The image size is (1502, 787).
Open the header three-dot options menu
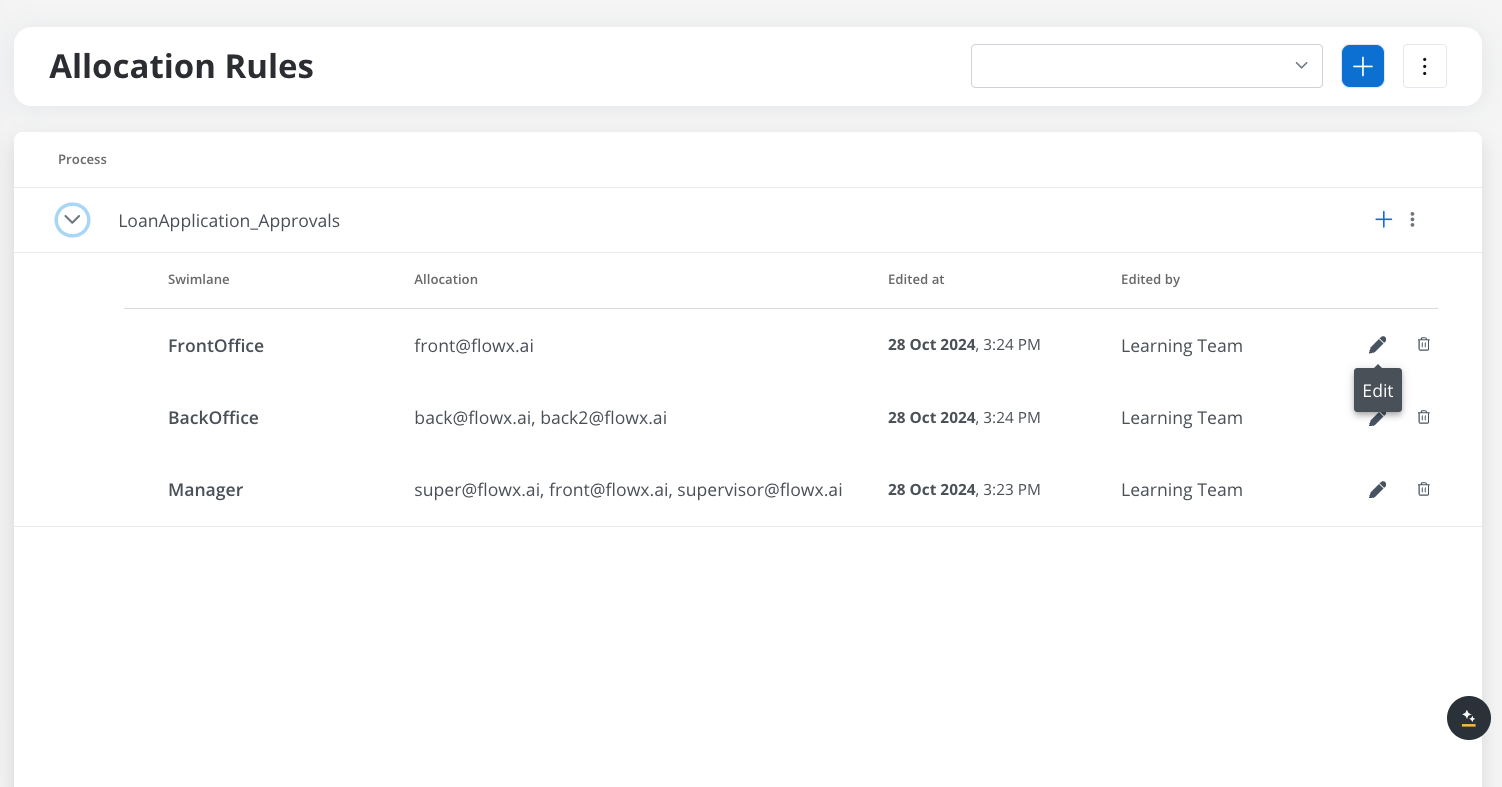[x=1425, y=66]
